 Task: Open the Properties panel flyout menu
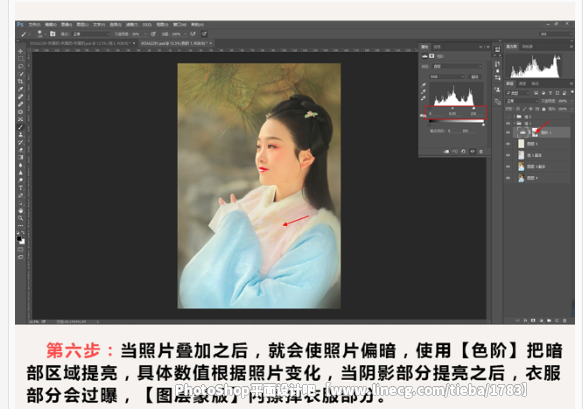point(488,47)
